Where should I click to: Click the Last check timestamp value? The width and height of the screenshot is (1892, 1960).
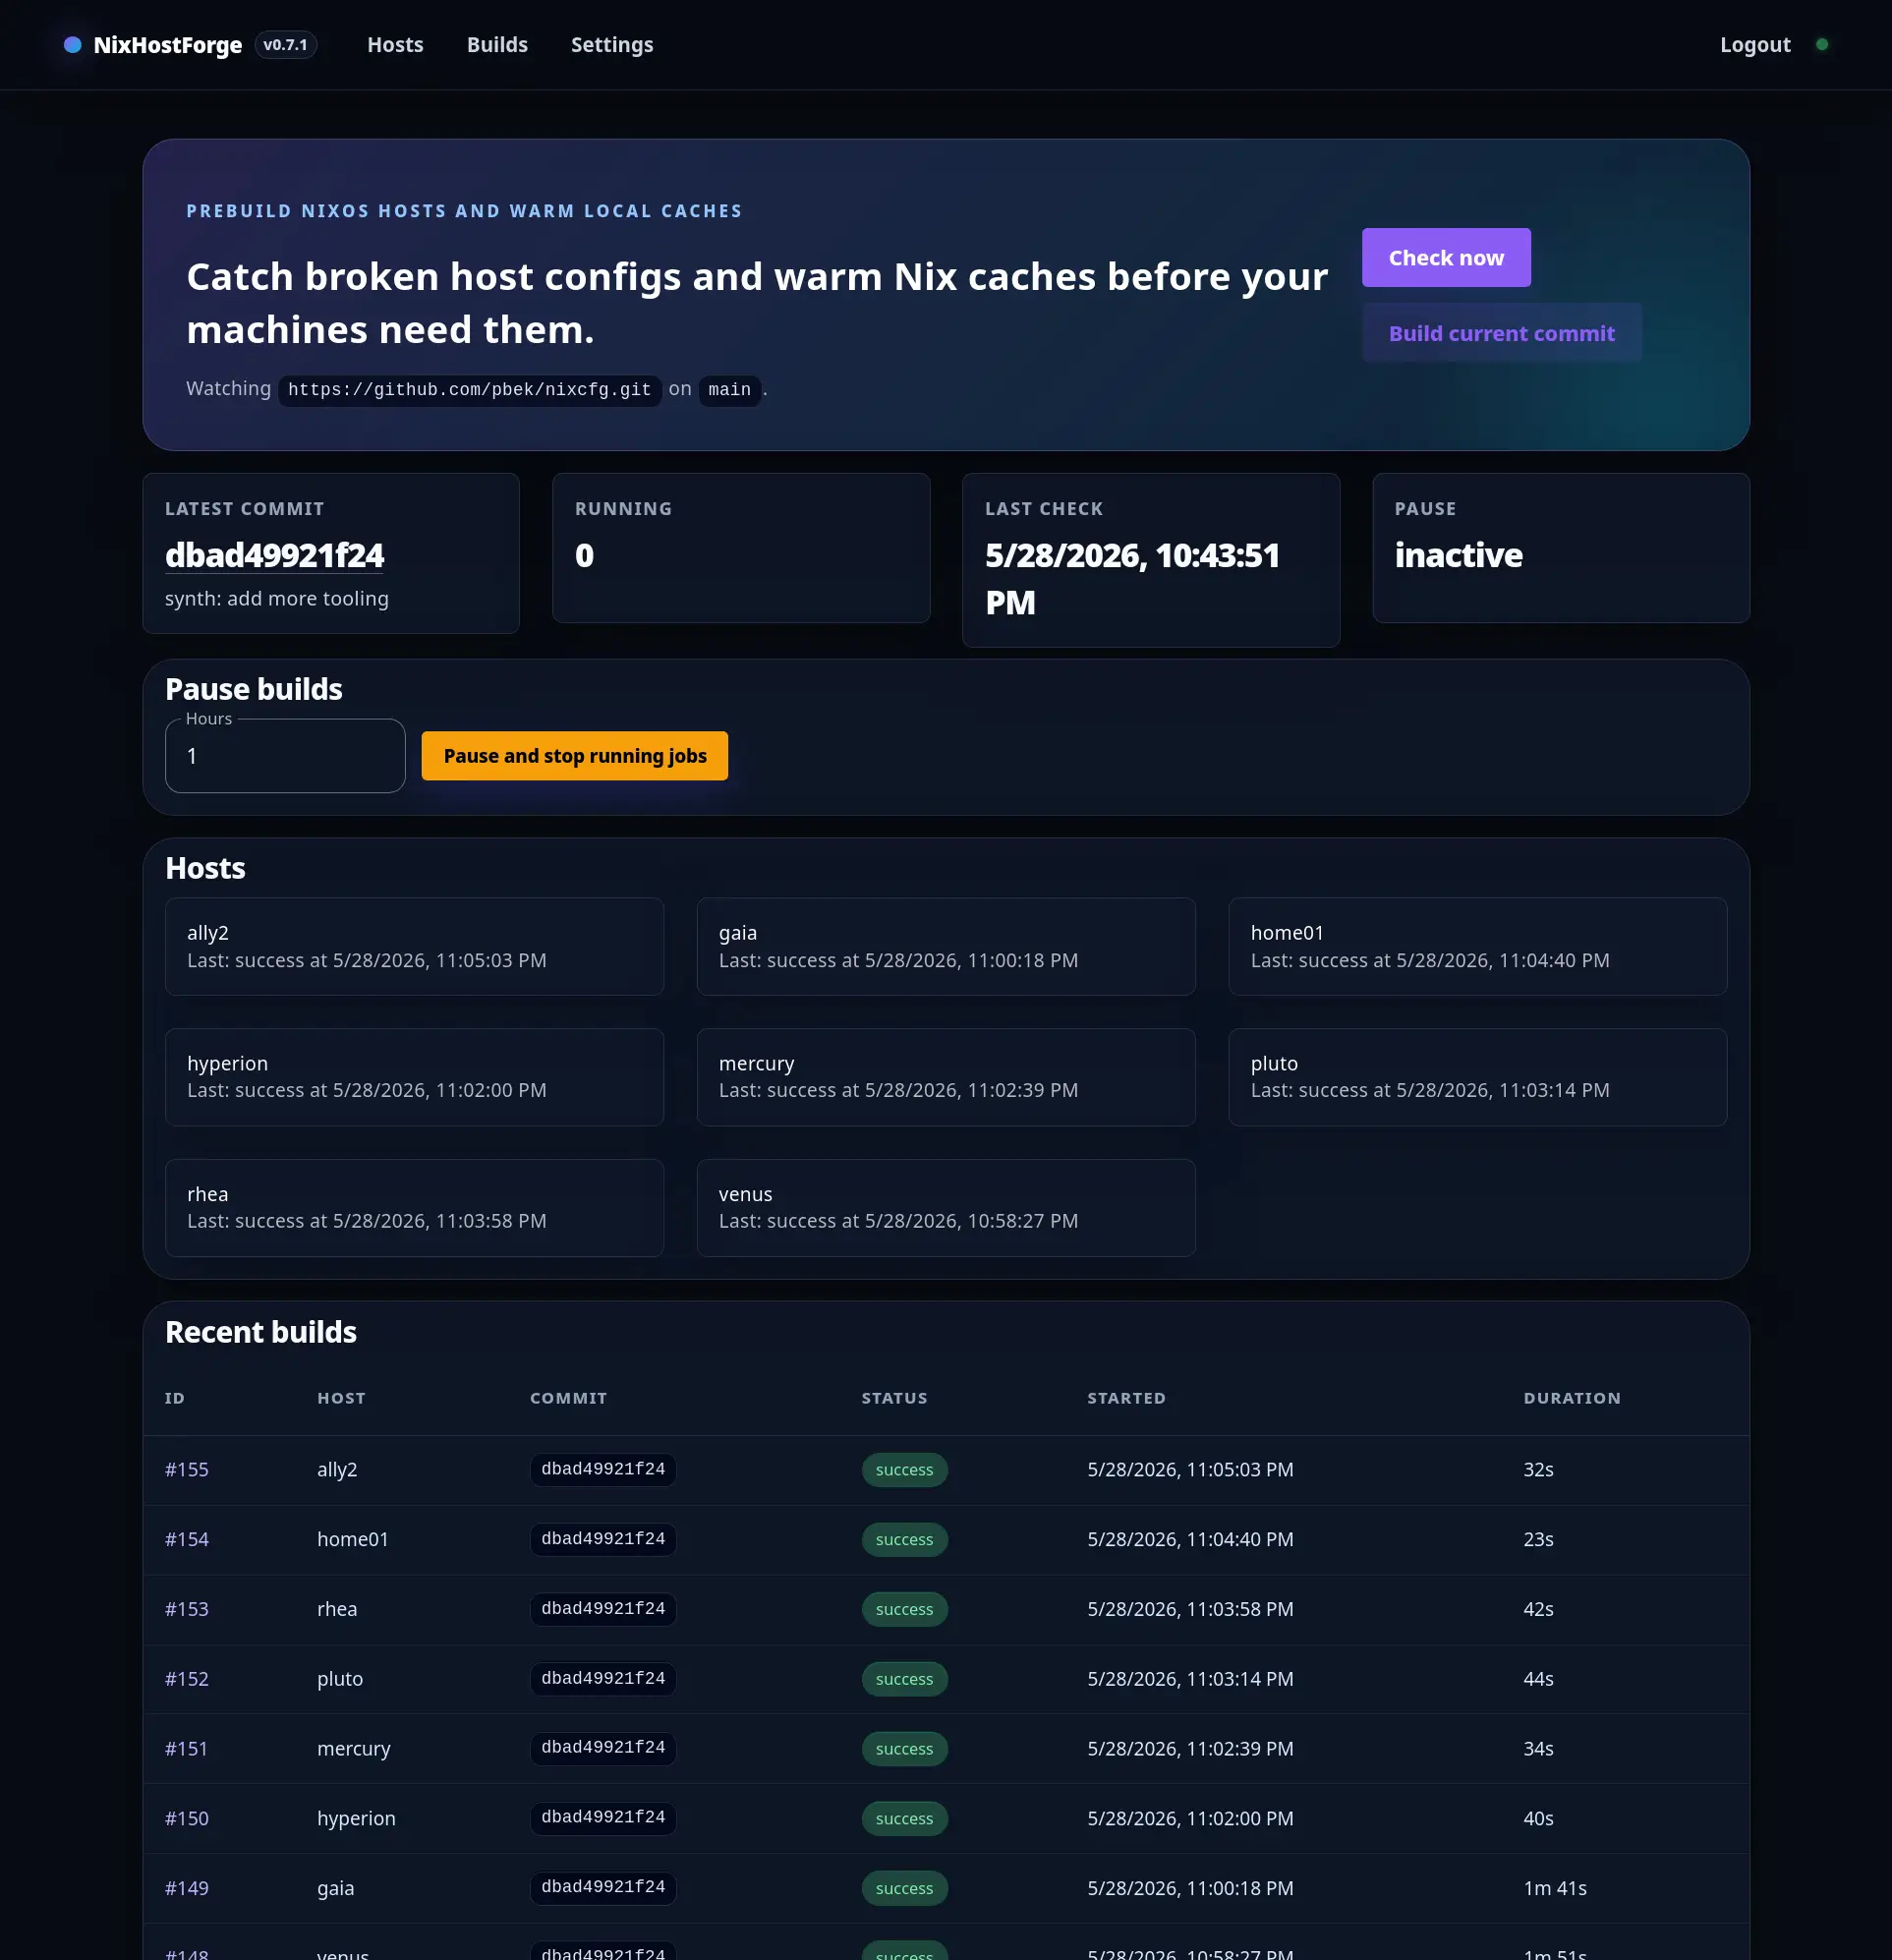pos(1132,579)
